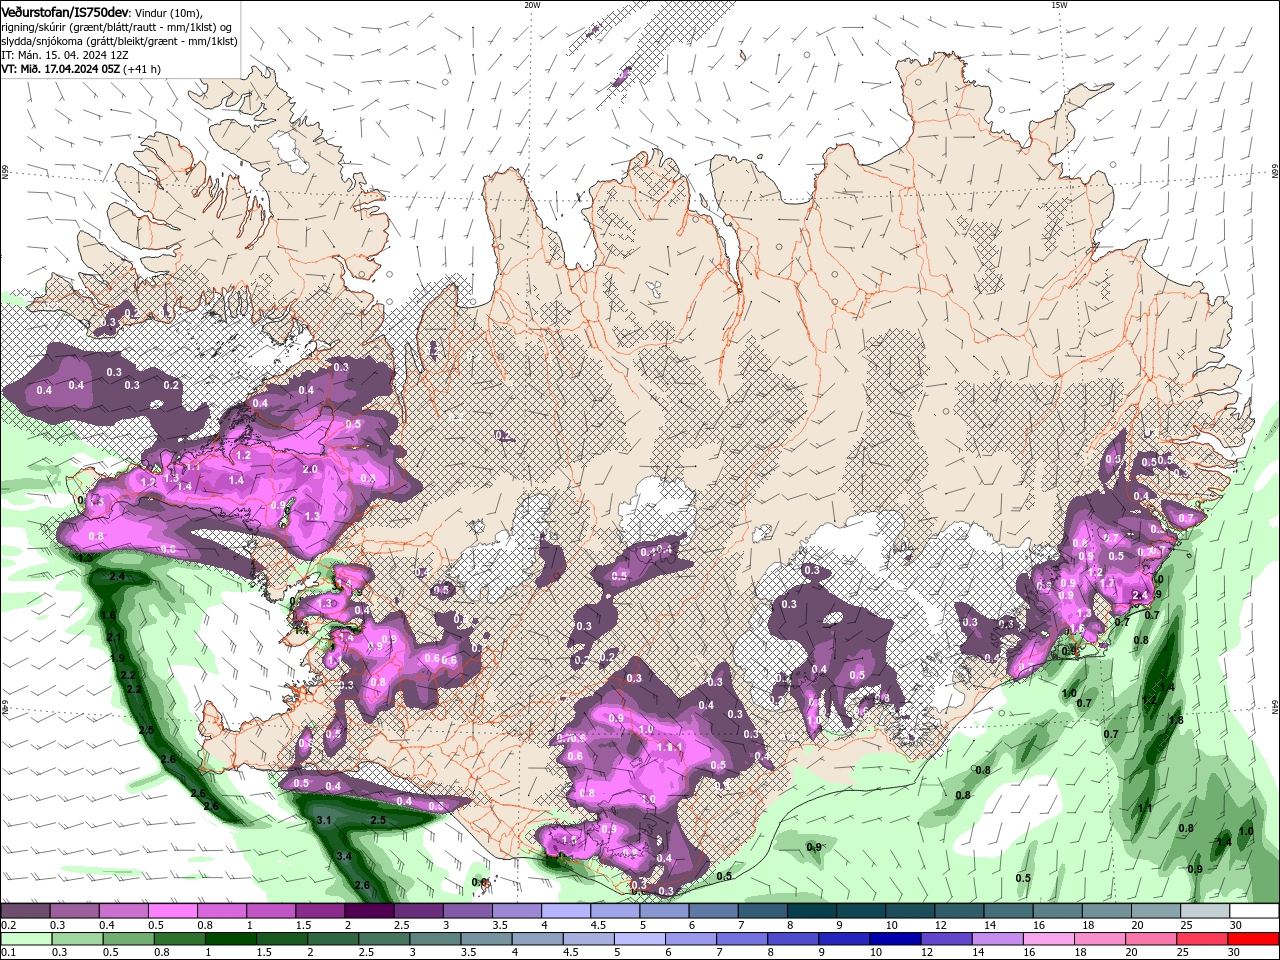Click the 0.4 label on snow legend

pos(107,926)
